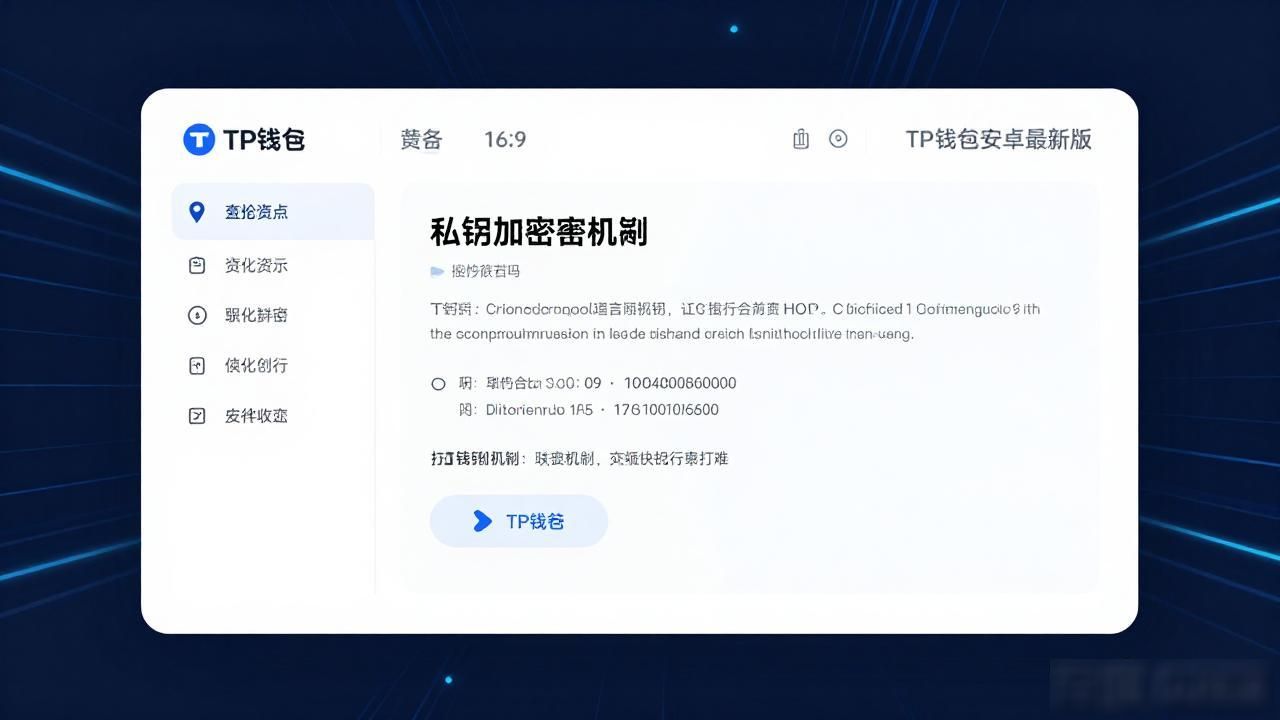Click the paragraph beginning with 'the oconproulmruesion'
Screen dimensions: 1280x720
click(x=671, y=334)
